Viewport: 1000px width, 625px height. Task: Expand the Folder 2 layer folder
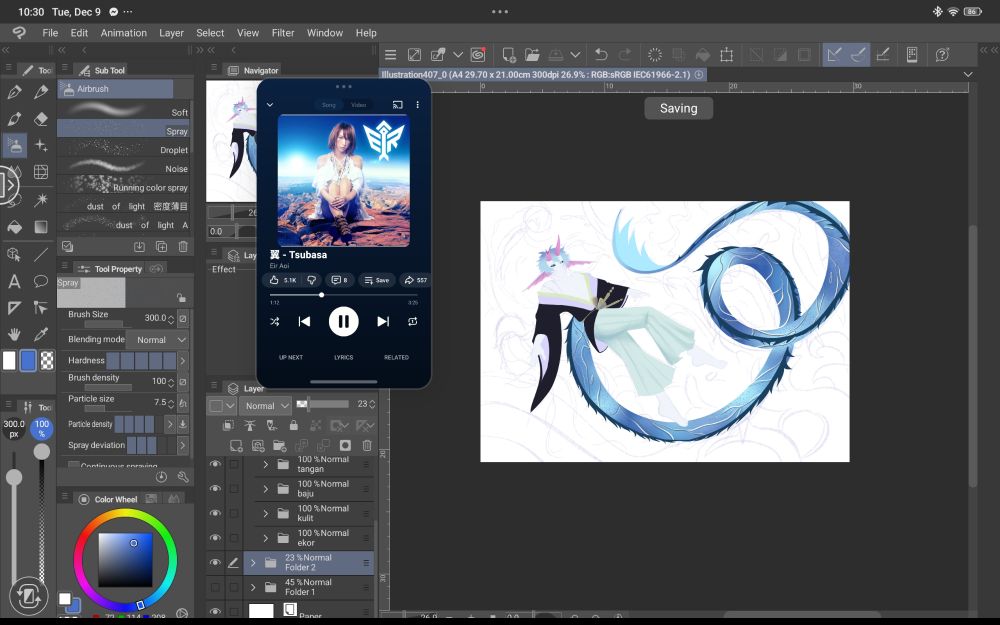pyautogui.click(x=253, y=563)
